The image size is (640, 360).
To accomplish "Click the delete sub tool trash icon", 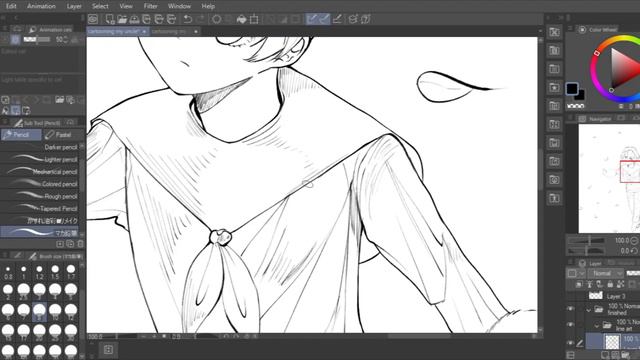I will click(x=80, y=244).
